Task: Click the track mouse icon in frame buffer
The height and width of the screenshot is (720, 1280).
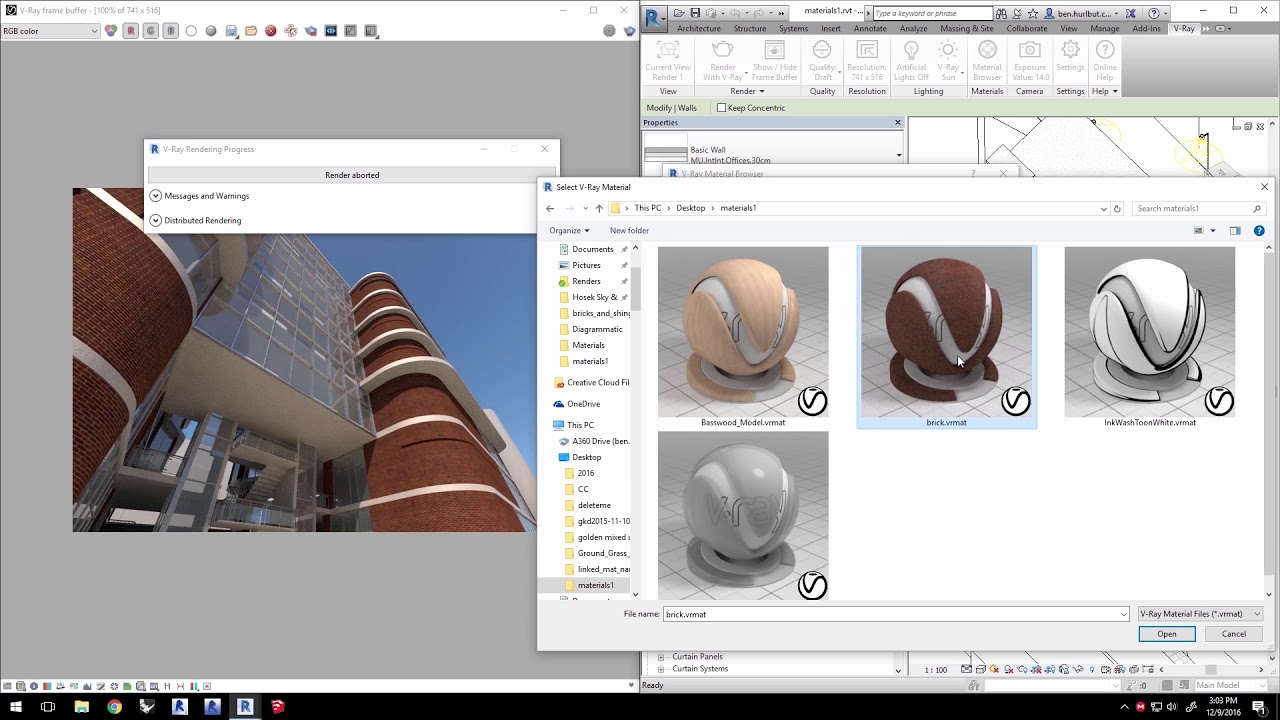Action: (x=291, y=31)
